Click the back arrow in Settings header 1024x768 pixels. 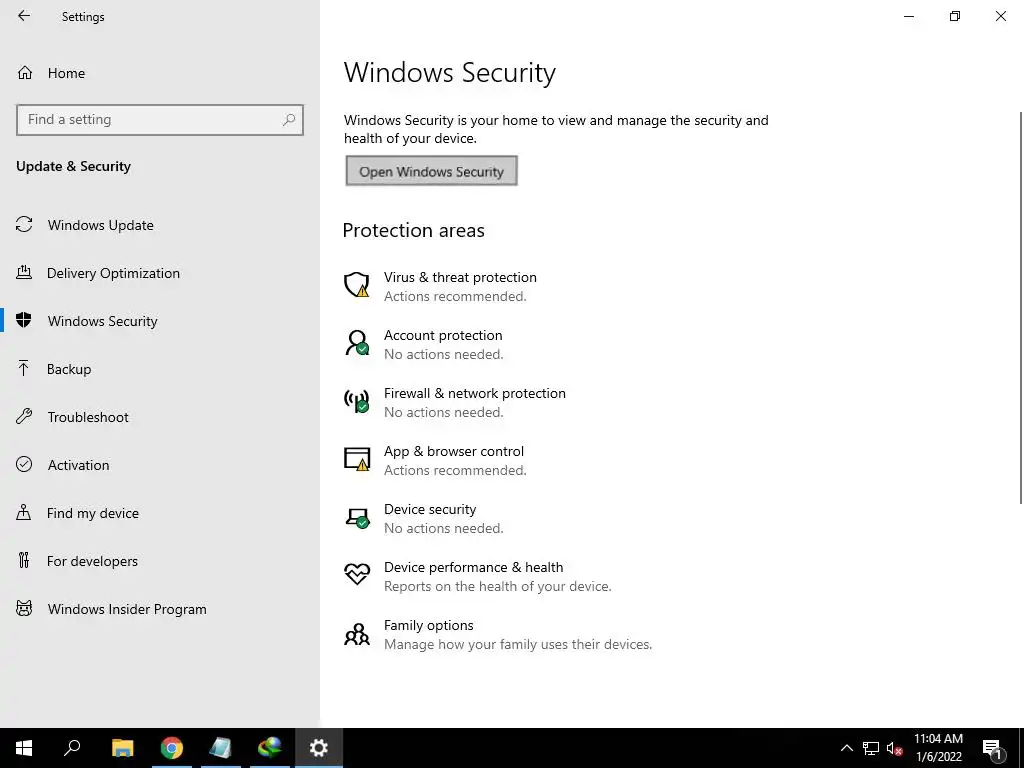(x=24, y=16)
